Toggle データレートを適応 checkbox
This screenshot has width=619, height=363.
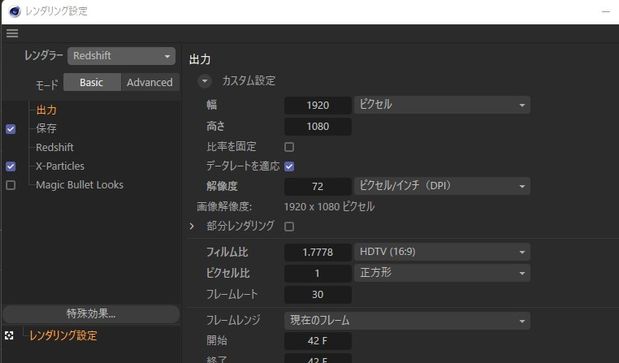pyautogui.click(x=289, y=167)
